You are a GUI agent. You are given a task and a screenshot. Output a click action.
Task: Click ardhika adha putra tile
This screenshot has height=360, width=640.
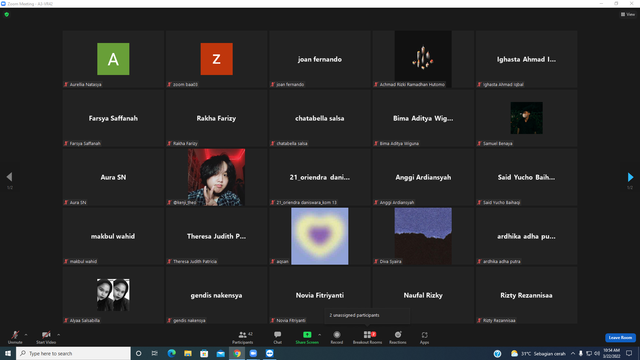(x=526, y=236)
